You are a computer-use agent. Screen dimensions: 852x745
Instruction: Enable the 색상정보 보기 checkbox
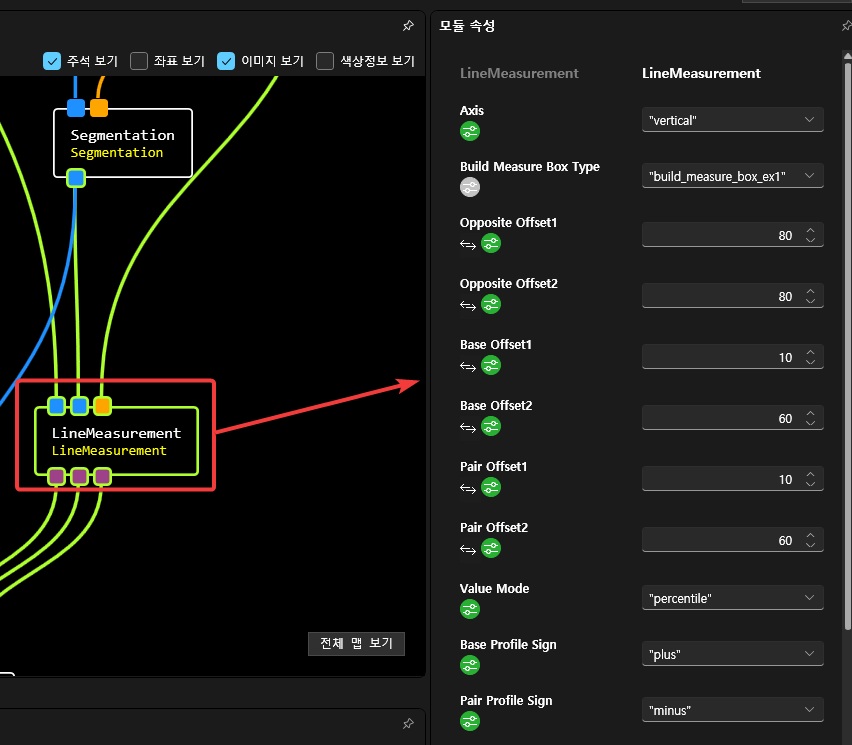(x=325, y=61)
